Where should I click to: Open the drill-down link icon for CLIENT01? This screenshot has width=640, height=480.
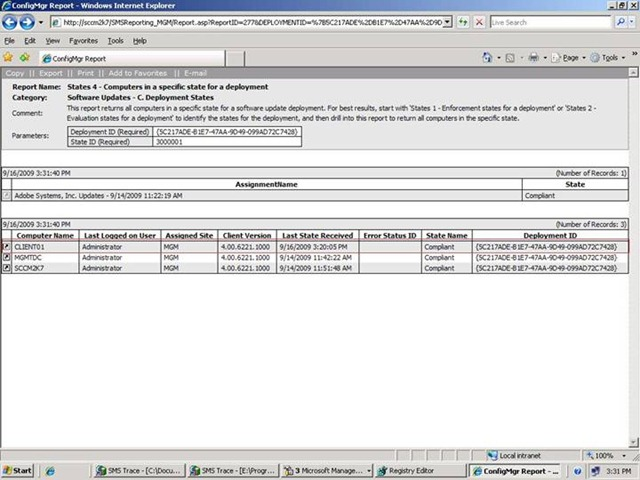[x=6, y=246]
